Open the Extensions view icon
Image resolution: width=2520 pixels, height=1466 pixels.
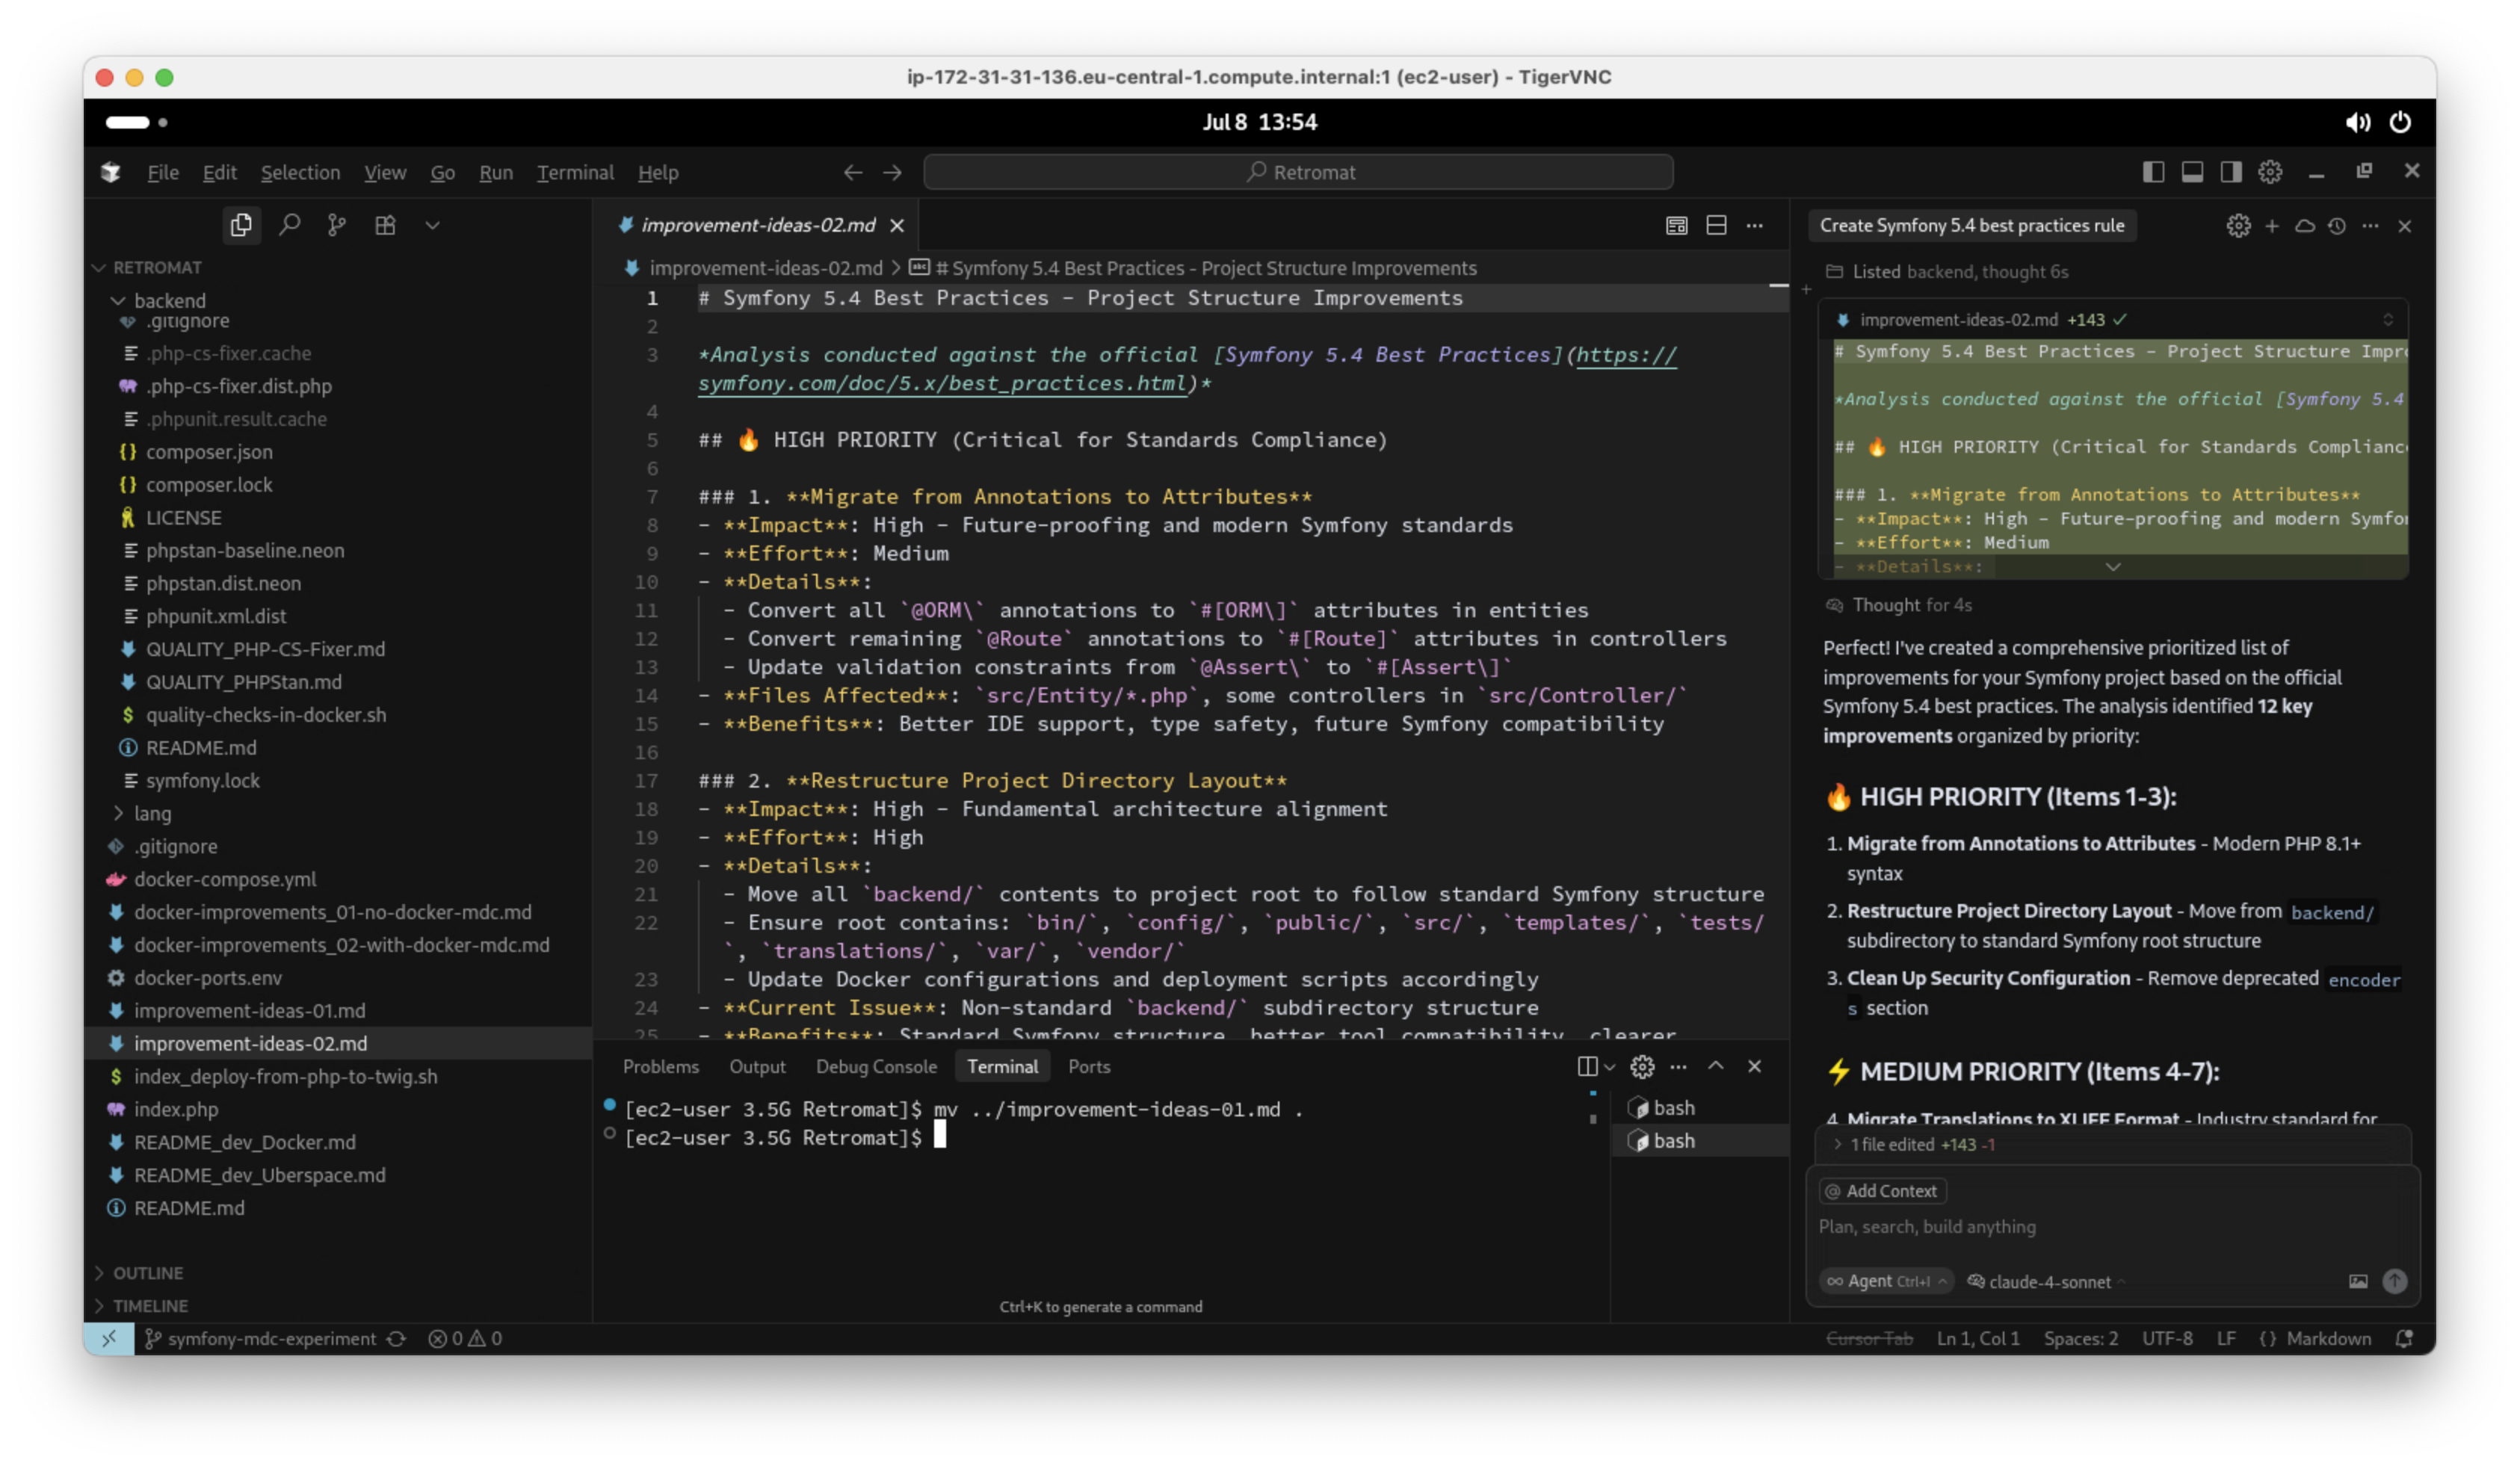click(385, 225)
